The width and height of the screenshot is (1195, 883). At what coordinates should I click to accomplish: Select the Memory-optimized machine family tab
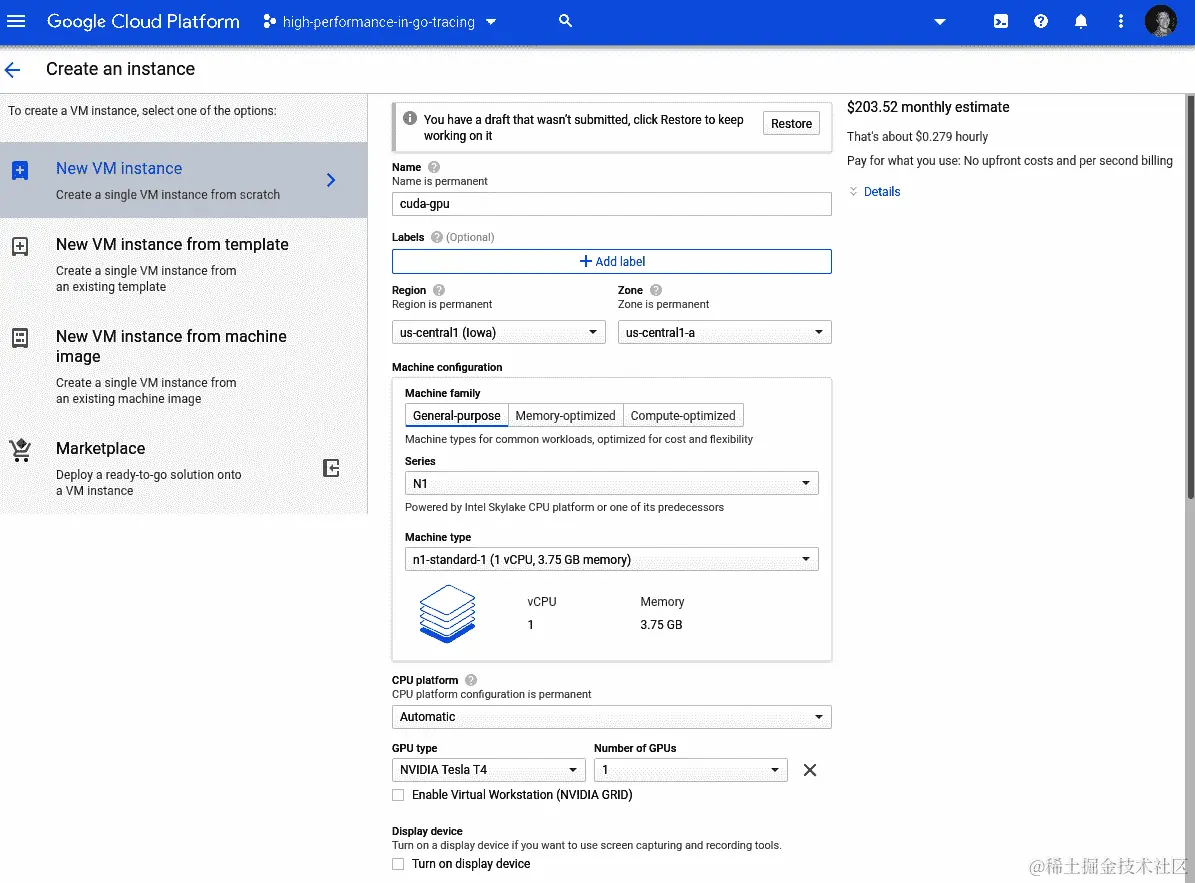[565, 415]
